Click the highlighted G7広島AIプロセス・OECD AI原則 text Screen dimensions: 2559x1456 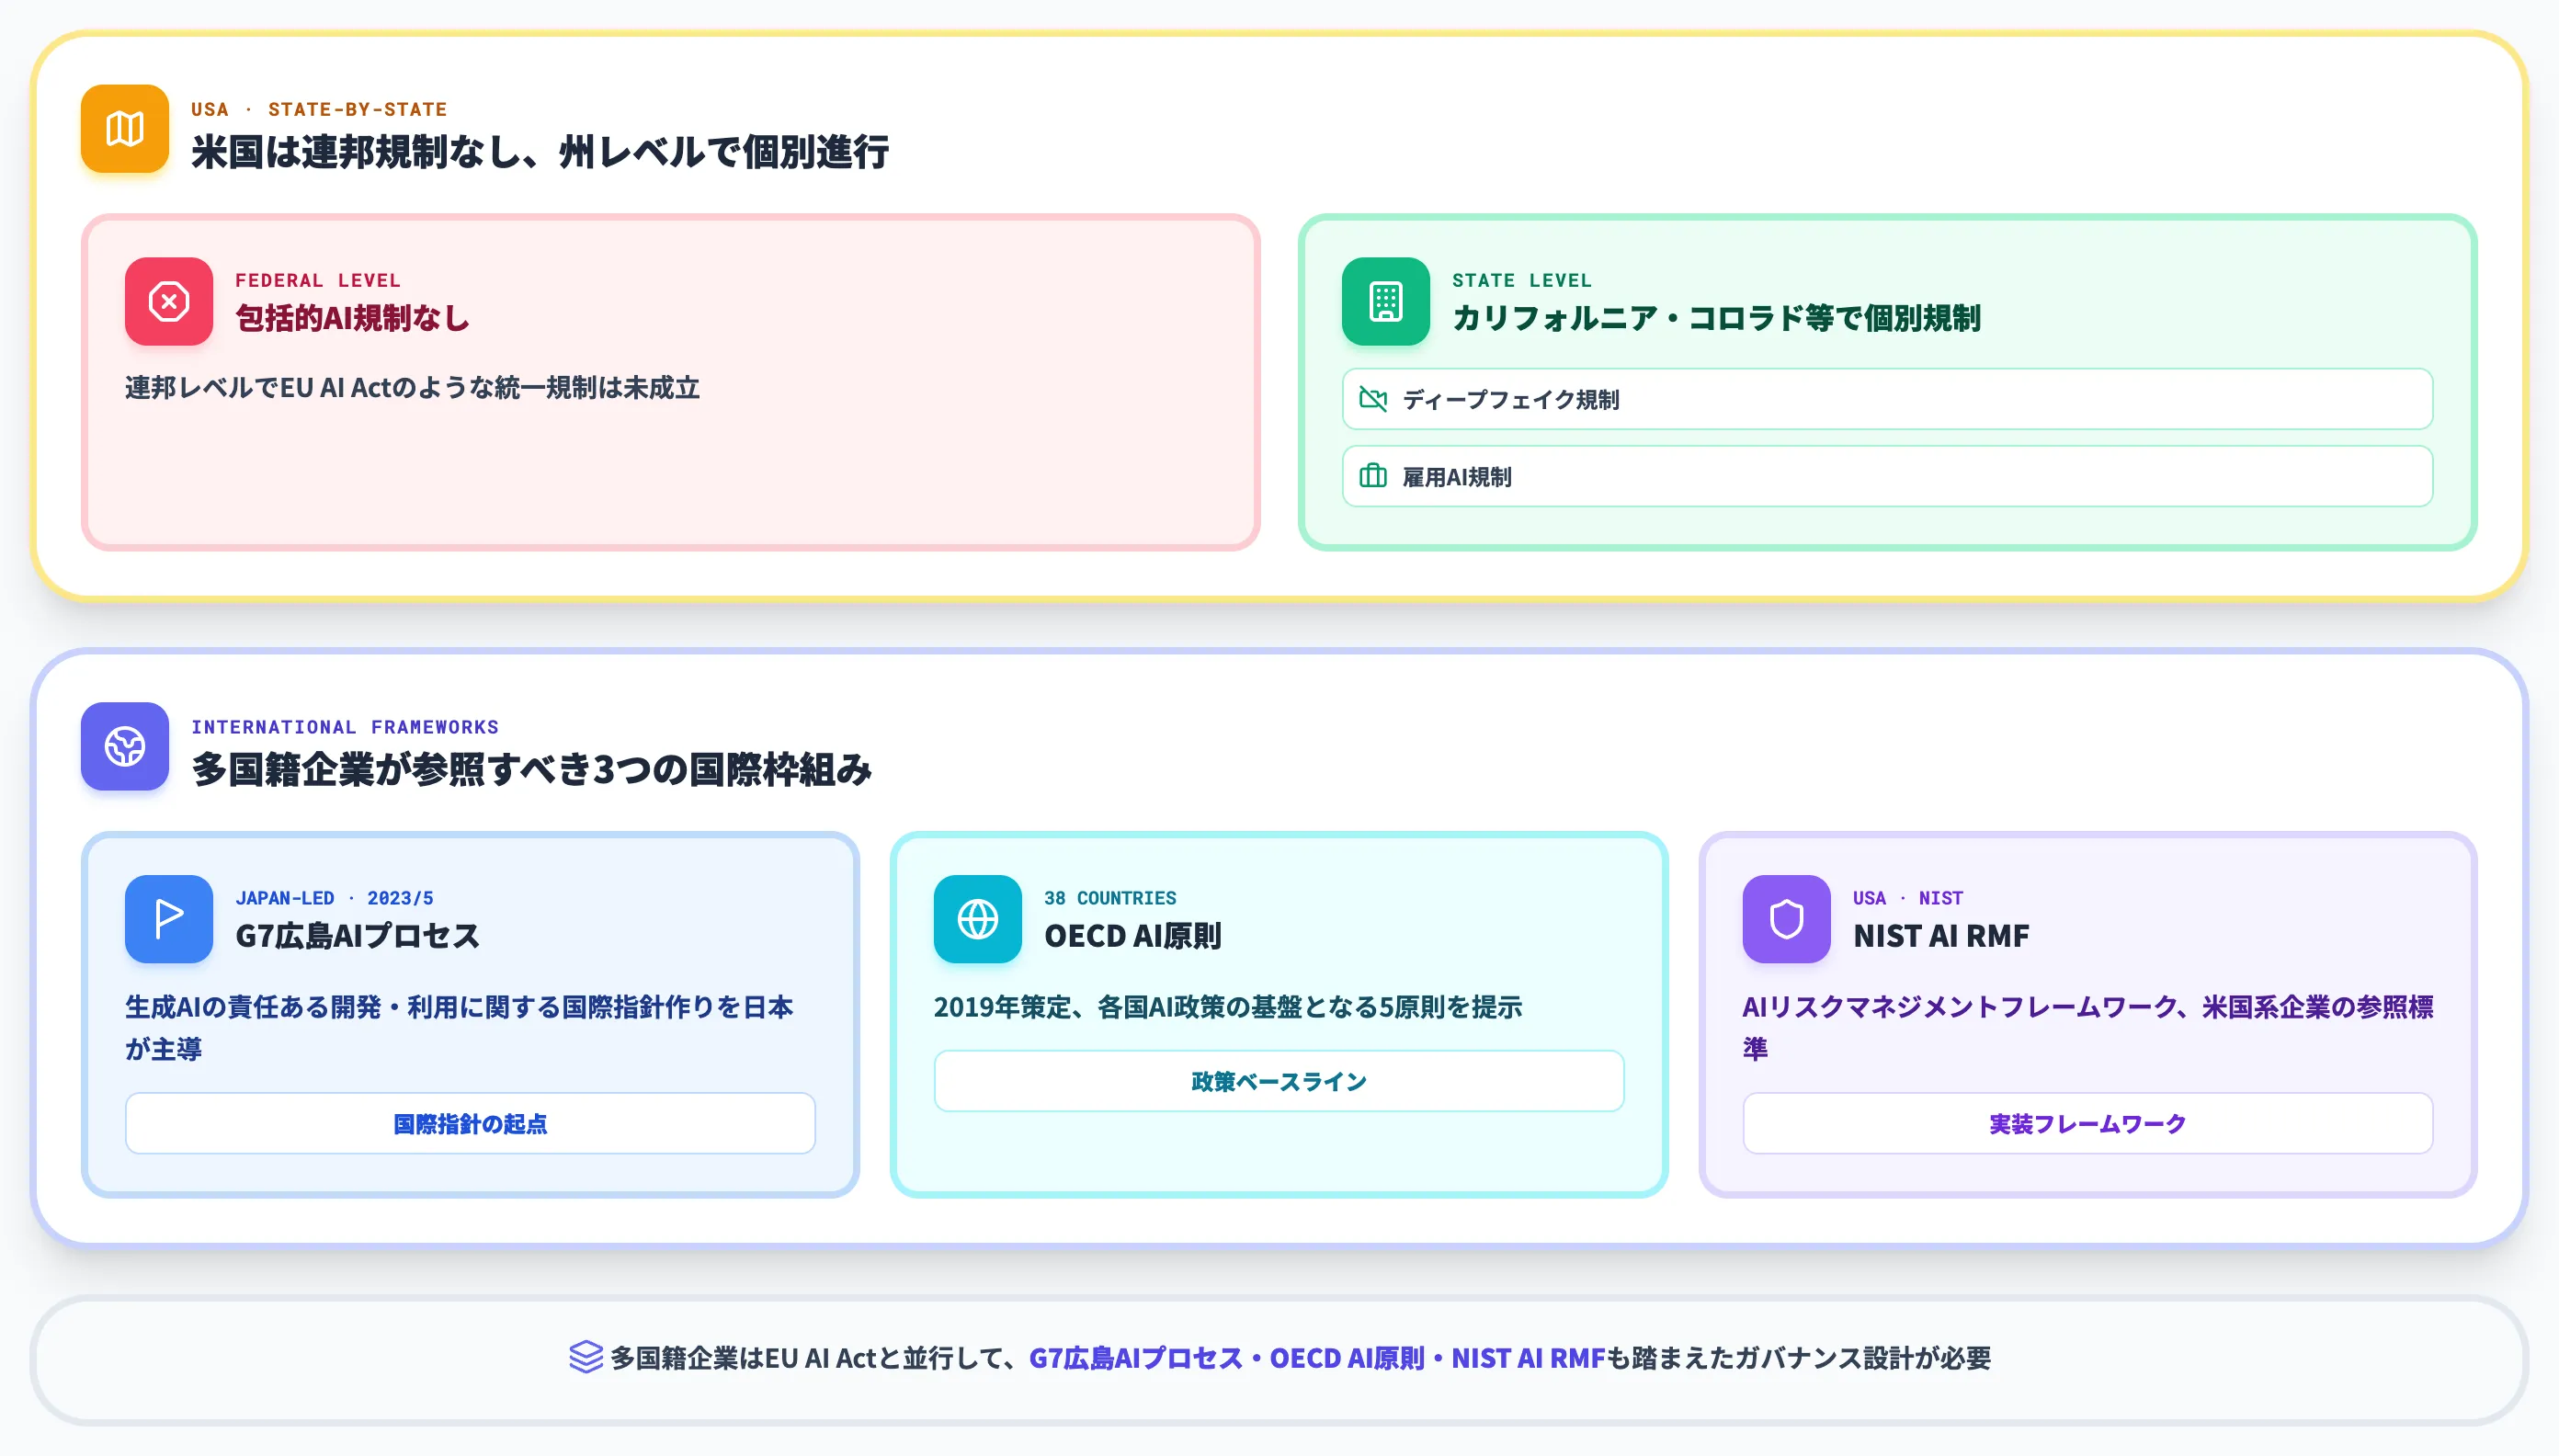pos(1227,1358)
